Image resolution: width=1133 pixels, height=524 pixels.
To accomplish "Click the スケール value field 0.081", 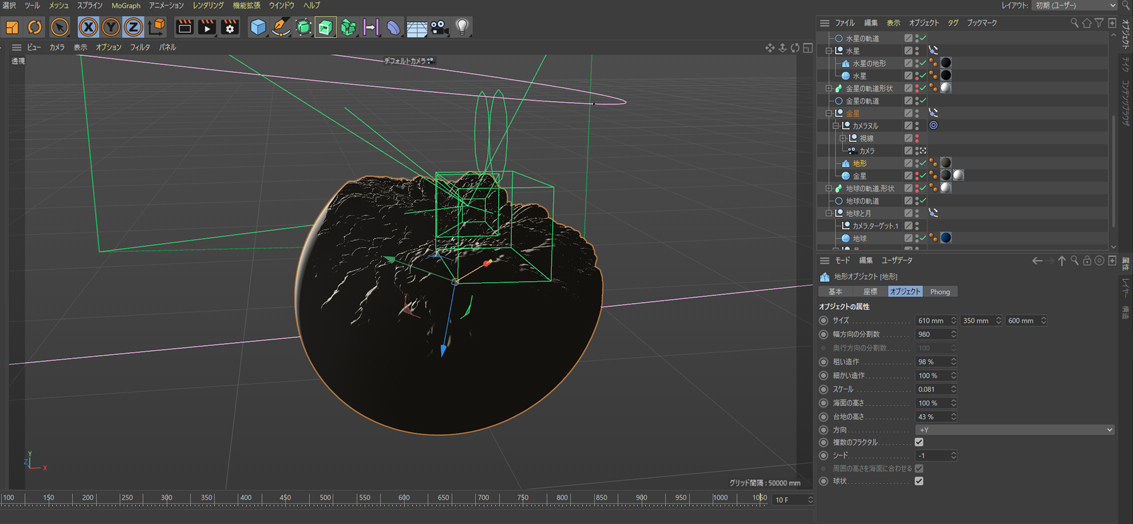I will click(932, 389).
